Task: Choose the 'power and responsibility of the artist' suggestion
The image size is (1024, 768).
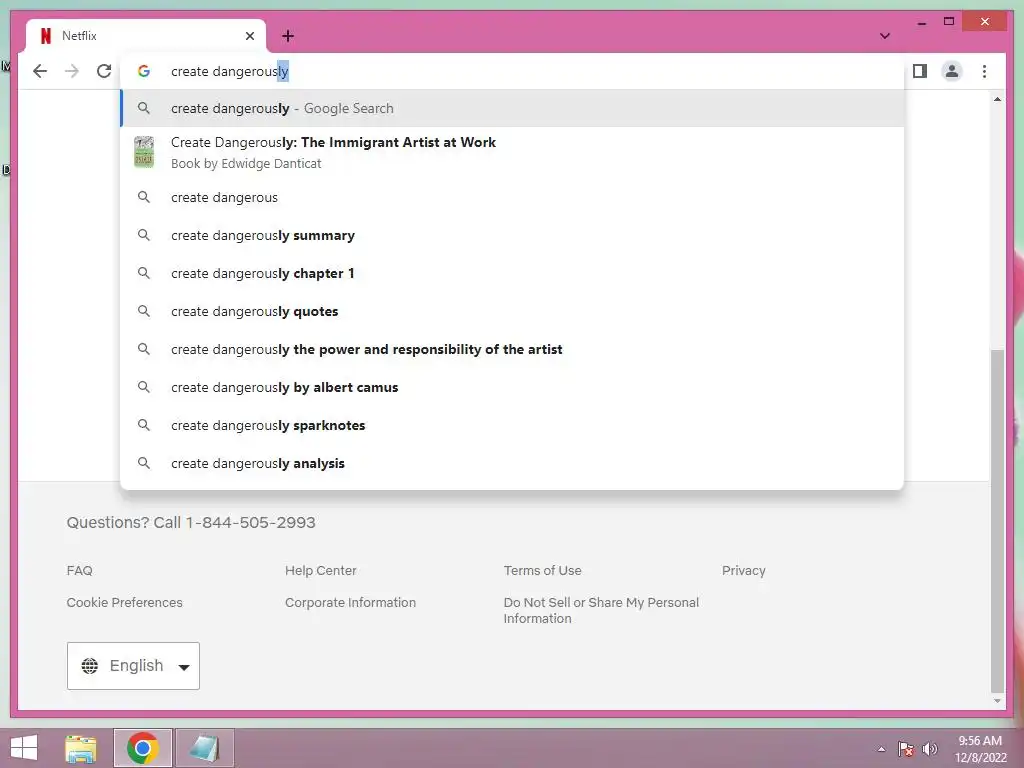Action: point(513,349)
